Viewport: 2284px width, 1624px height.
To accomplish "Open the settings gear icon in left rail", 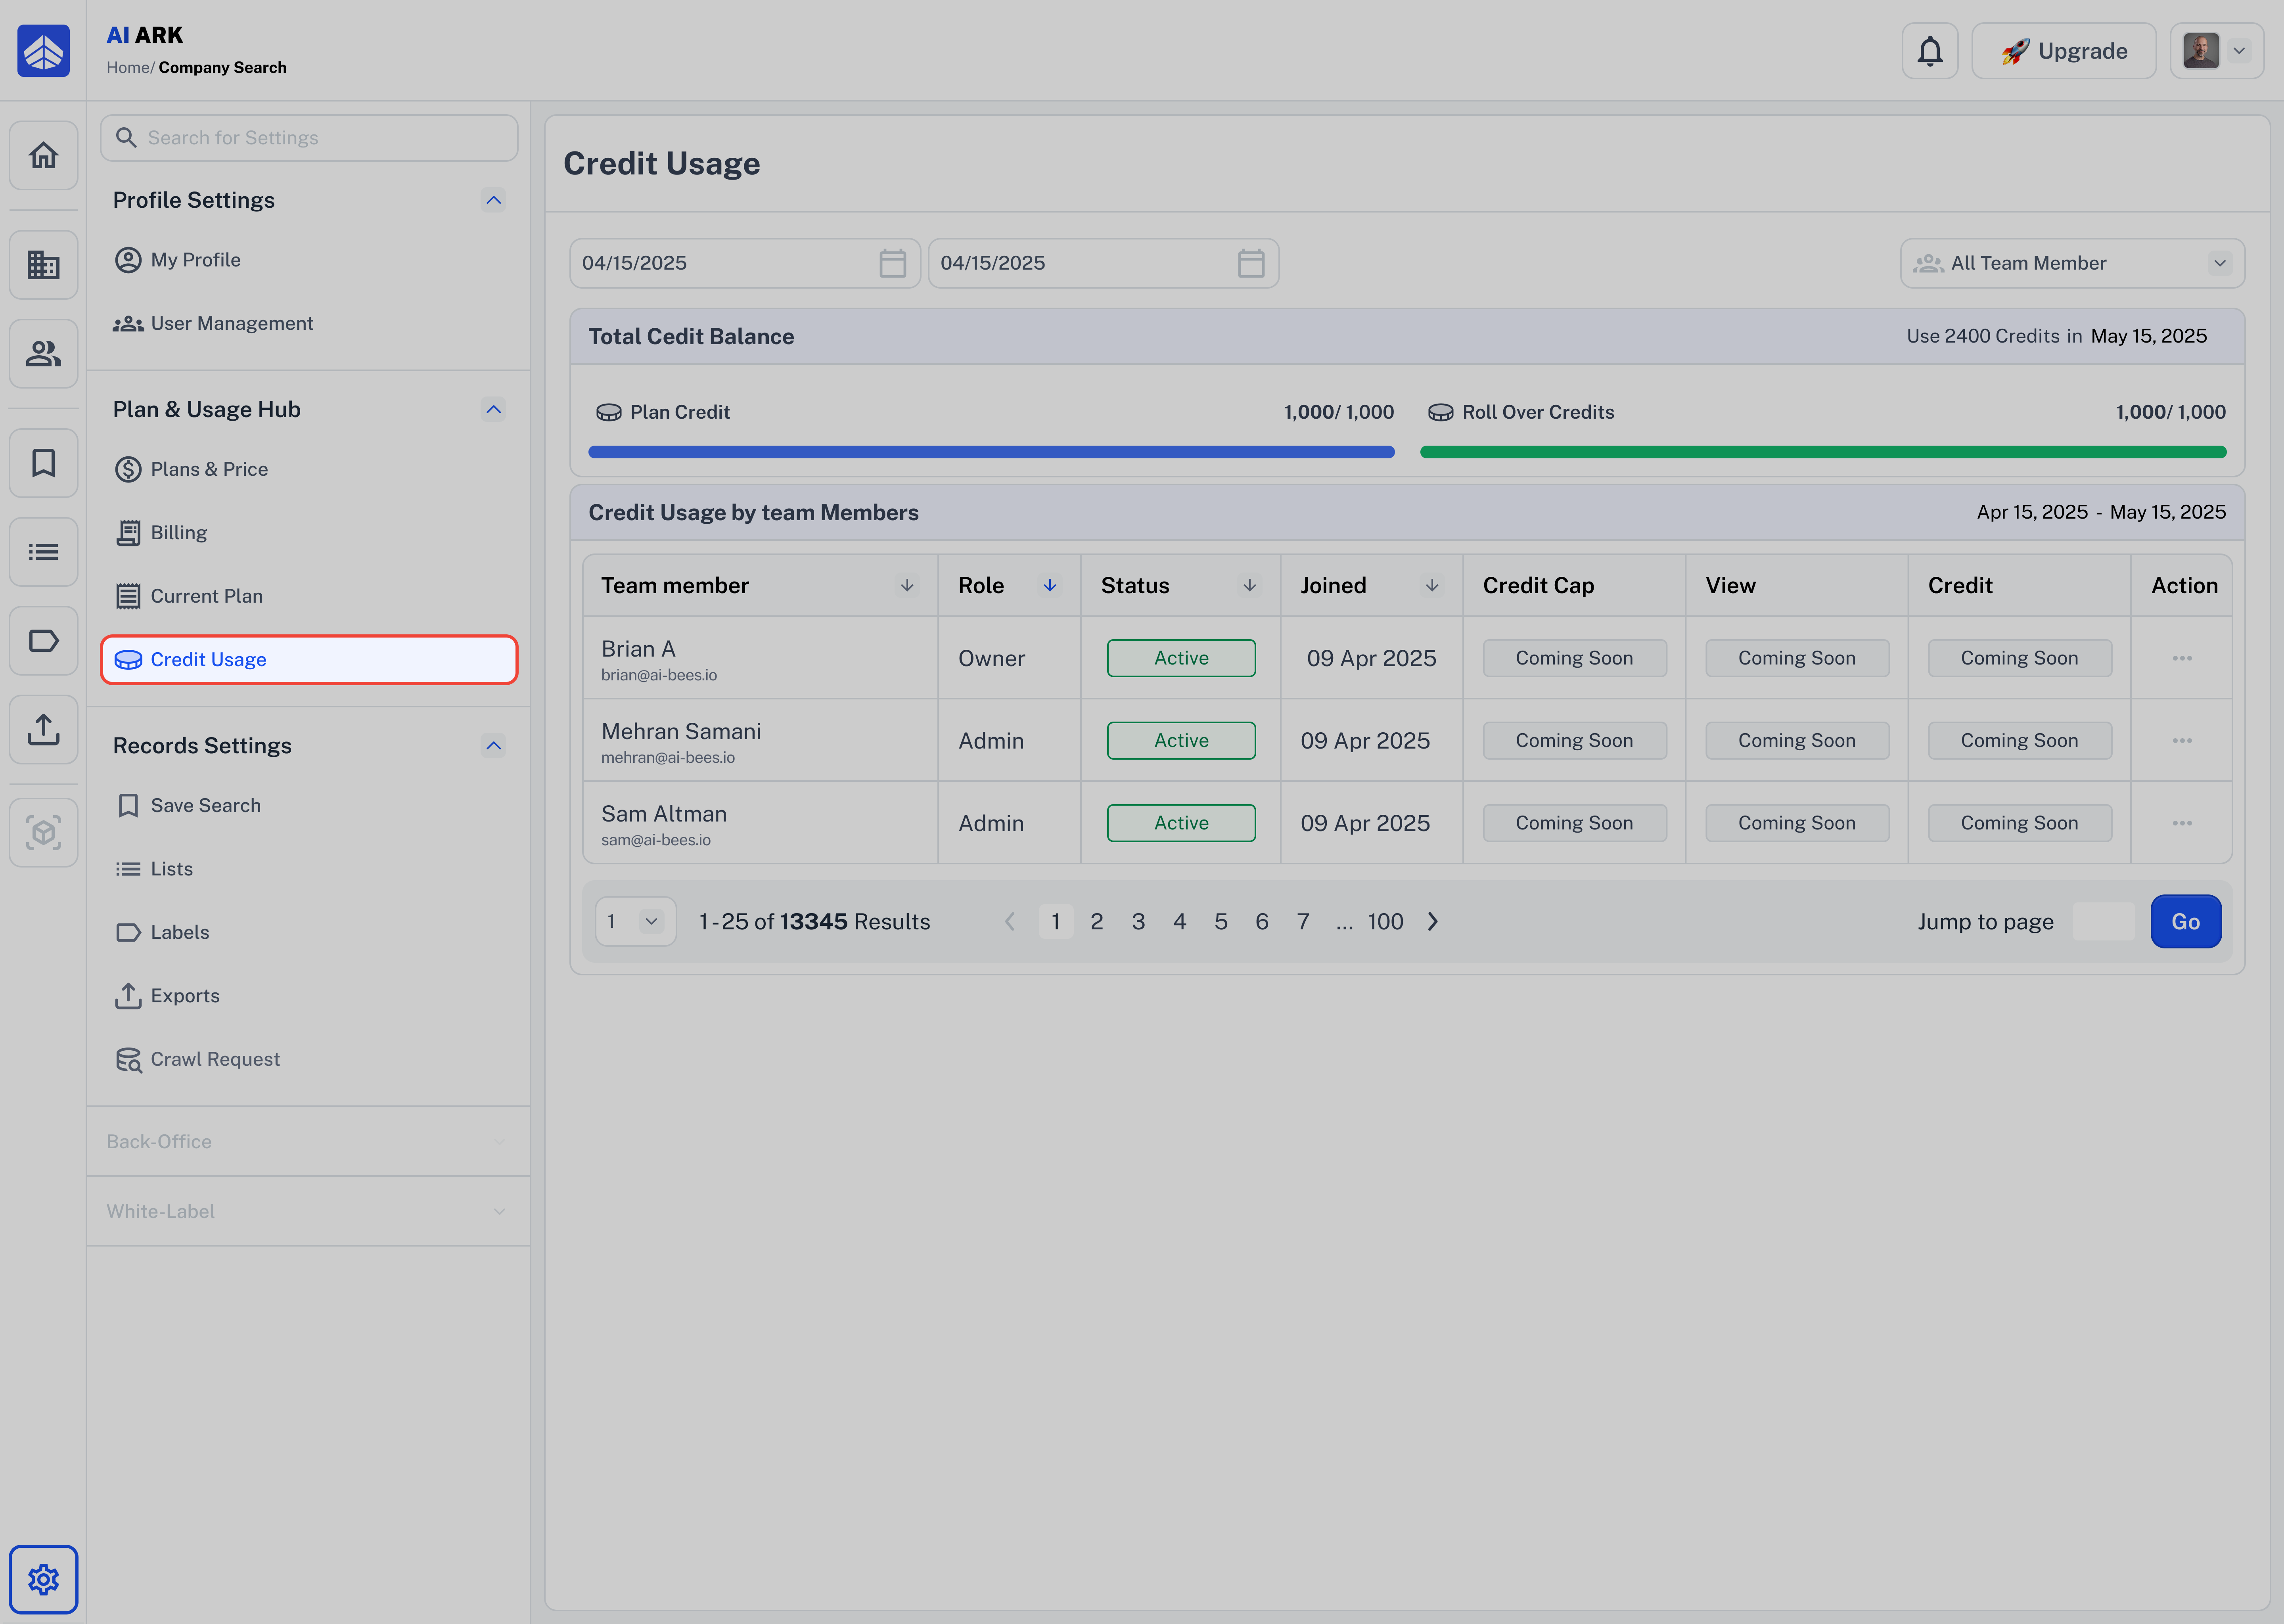I will pyautogui.click(x=43, y=1579).
